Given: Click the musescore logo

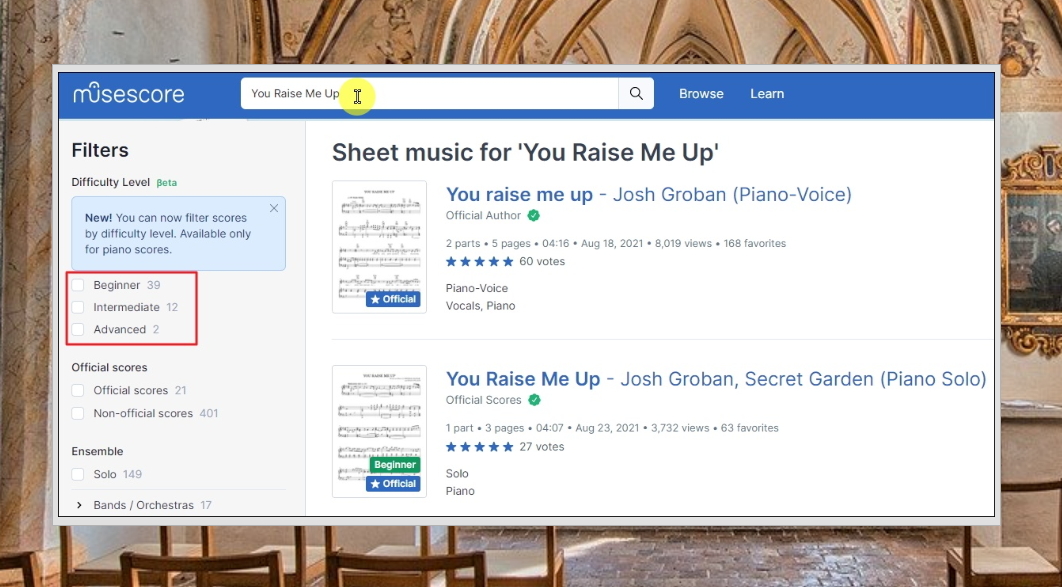Looking at the screenshot, I should click(129, 93).
